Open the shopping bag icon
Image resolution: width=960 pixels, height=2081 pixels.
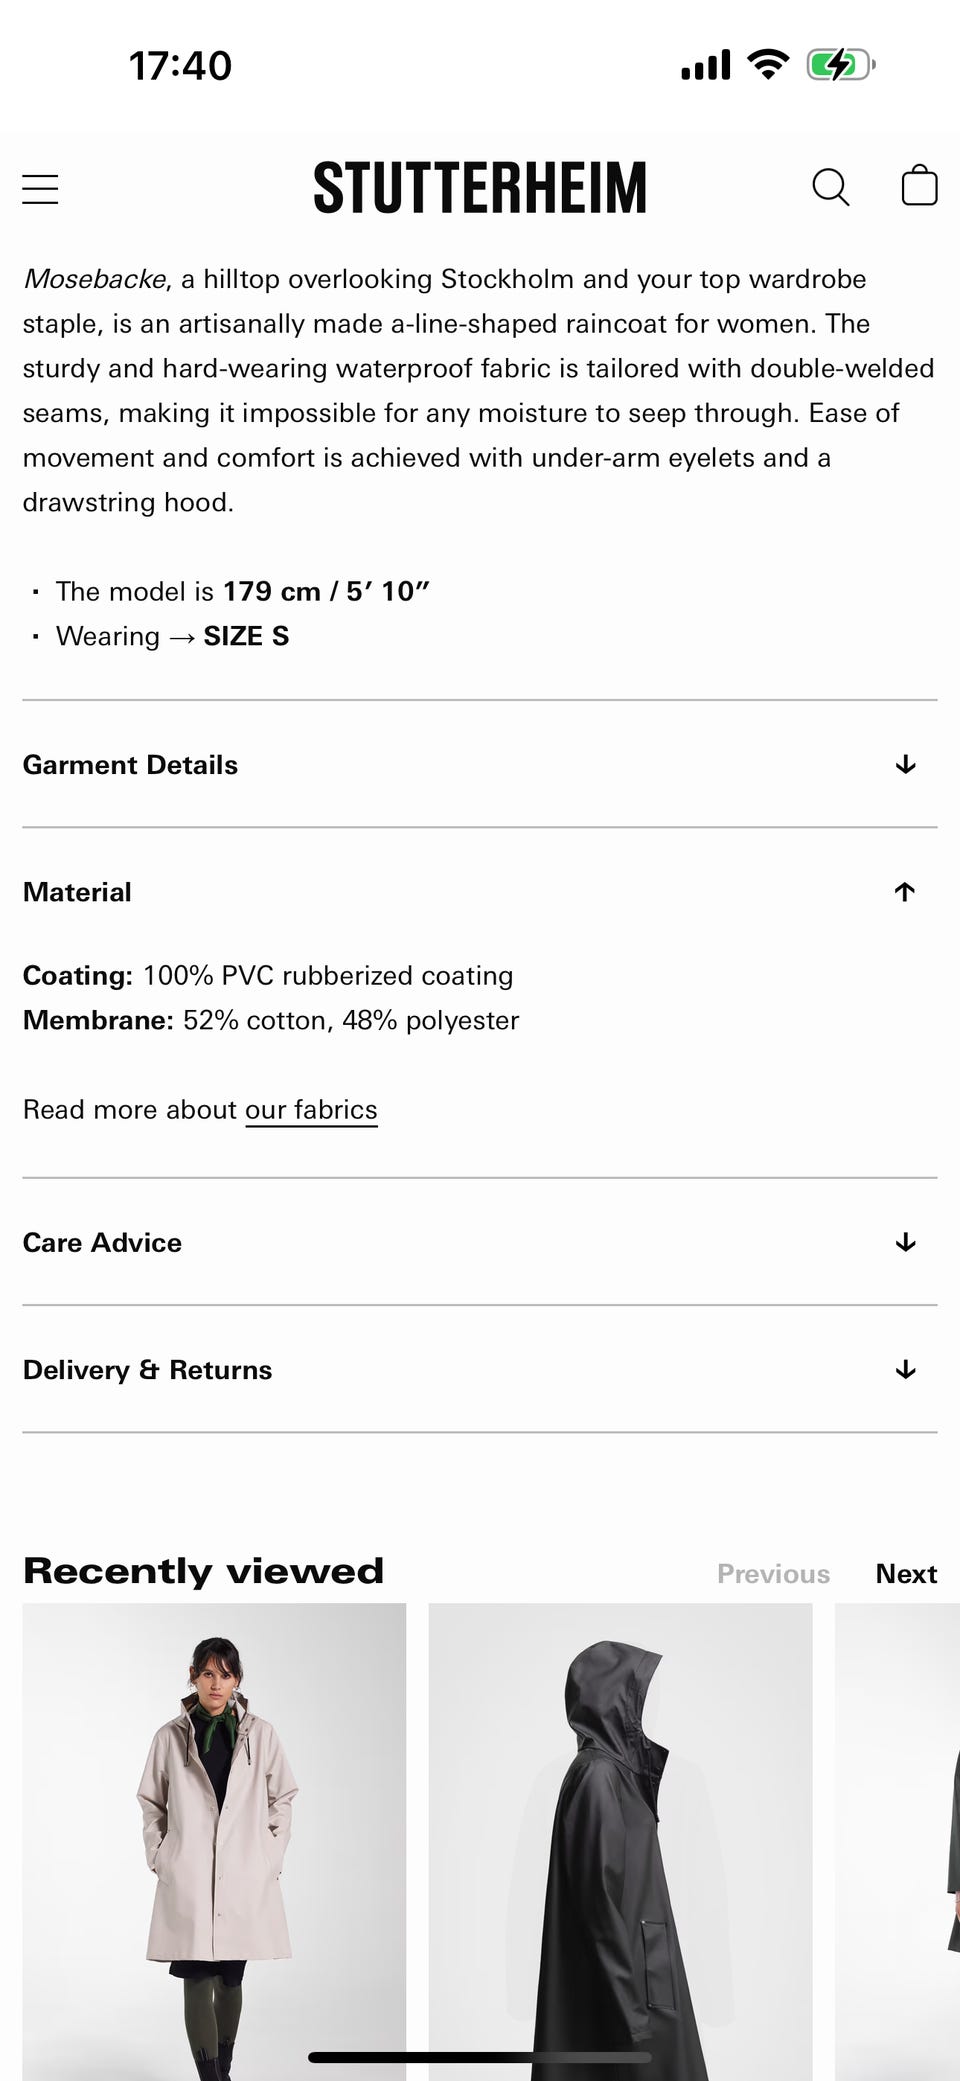(919, 186)
